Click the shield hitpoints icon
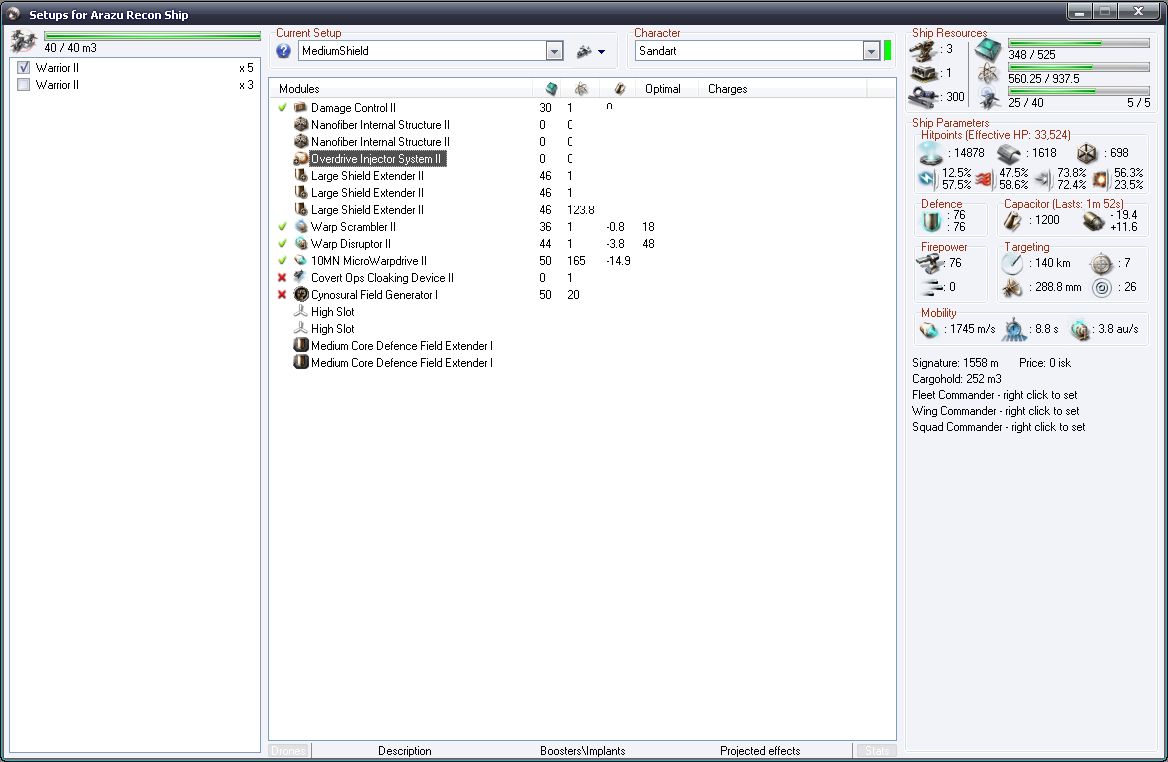Viewport: 1168px width, 762px height. (930, 153)
